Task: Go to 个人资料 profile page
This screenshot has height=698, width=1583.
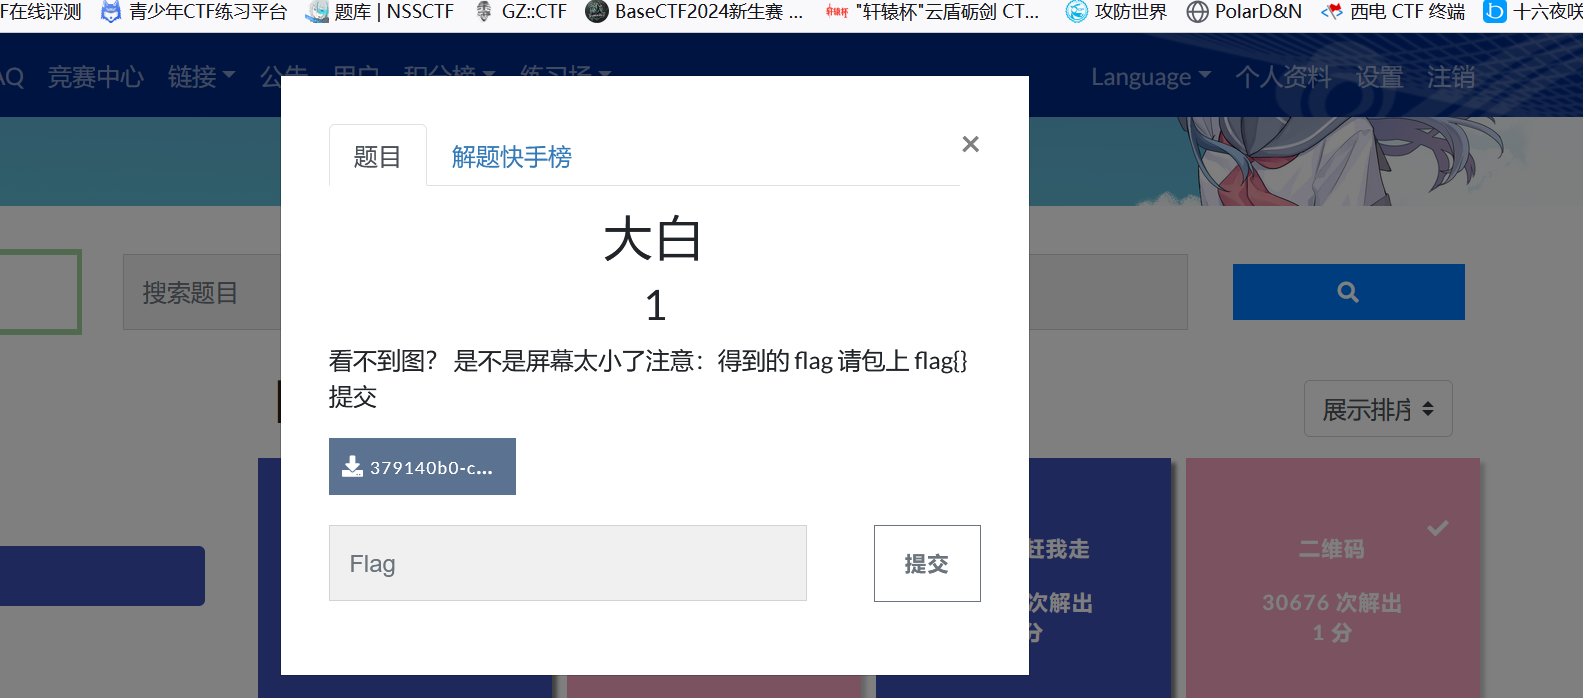Action: [x=1282, y=77]
